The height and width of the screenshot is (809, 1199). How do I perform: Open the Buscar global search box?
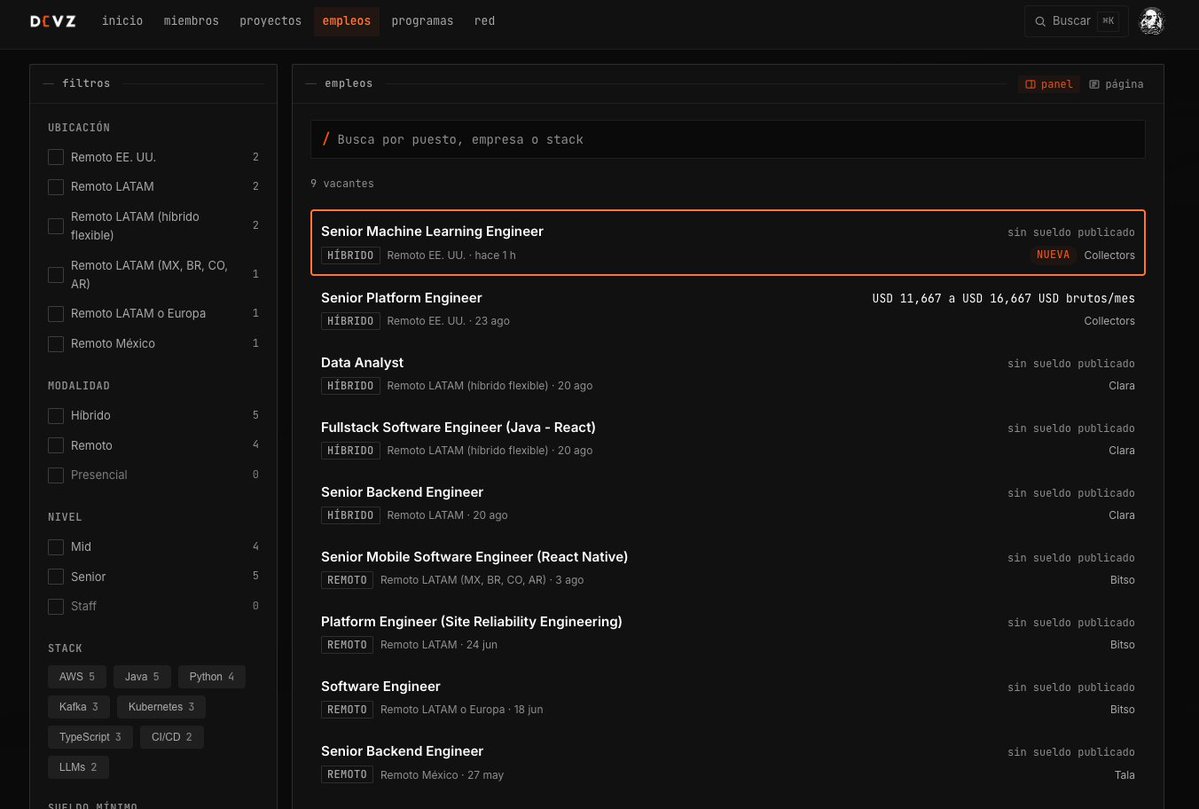(1076, 21)
